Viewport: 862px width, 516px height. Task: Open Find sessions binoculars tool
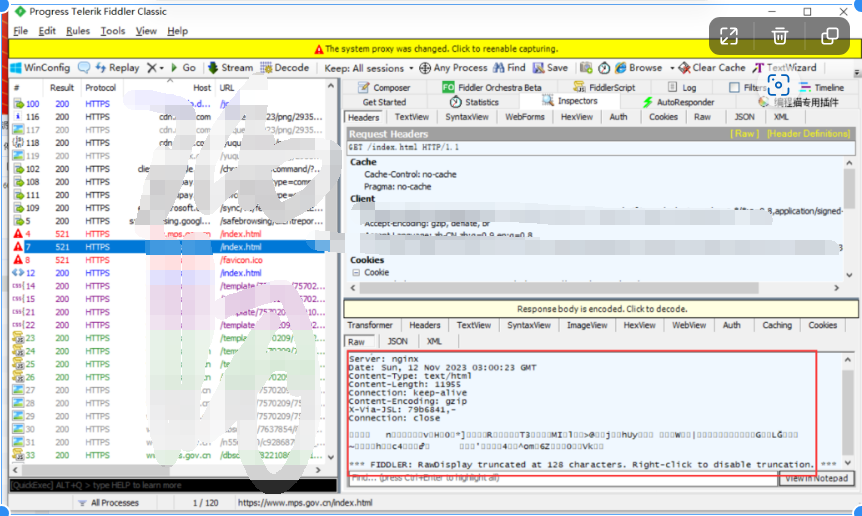point(509,68)
